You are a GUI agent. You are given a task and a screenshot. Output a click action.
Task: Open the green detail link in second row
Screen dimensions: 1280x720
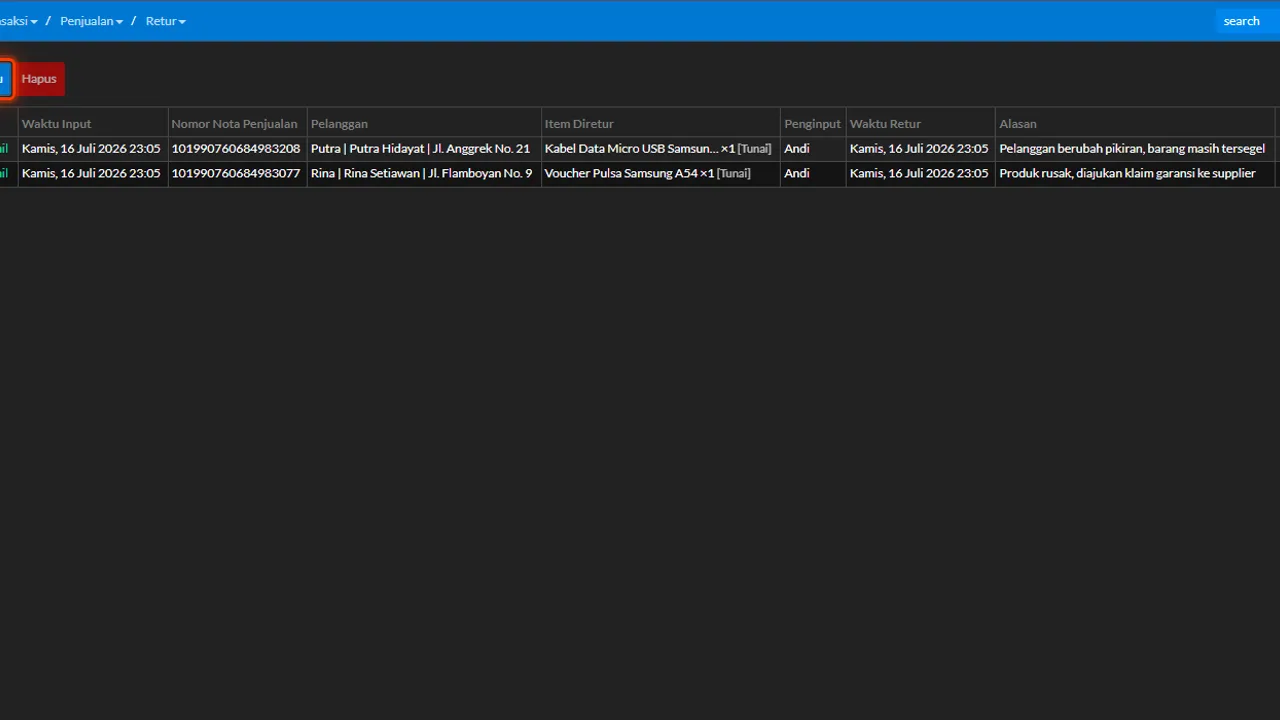click(4, 174)
